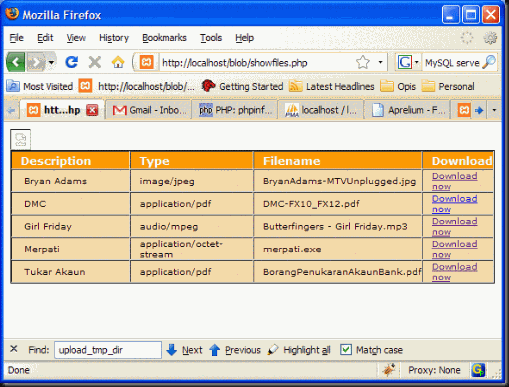
Task: Open the Personal bookmarks folder
Action: 448,86
